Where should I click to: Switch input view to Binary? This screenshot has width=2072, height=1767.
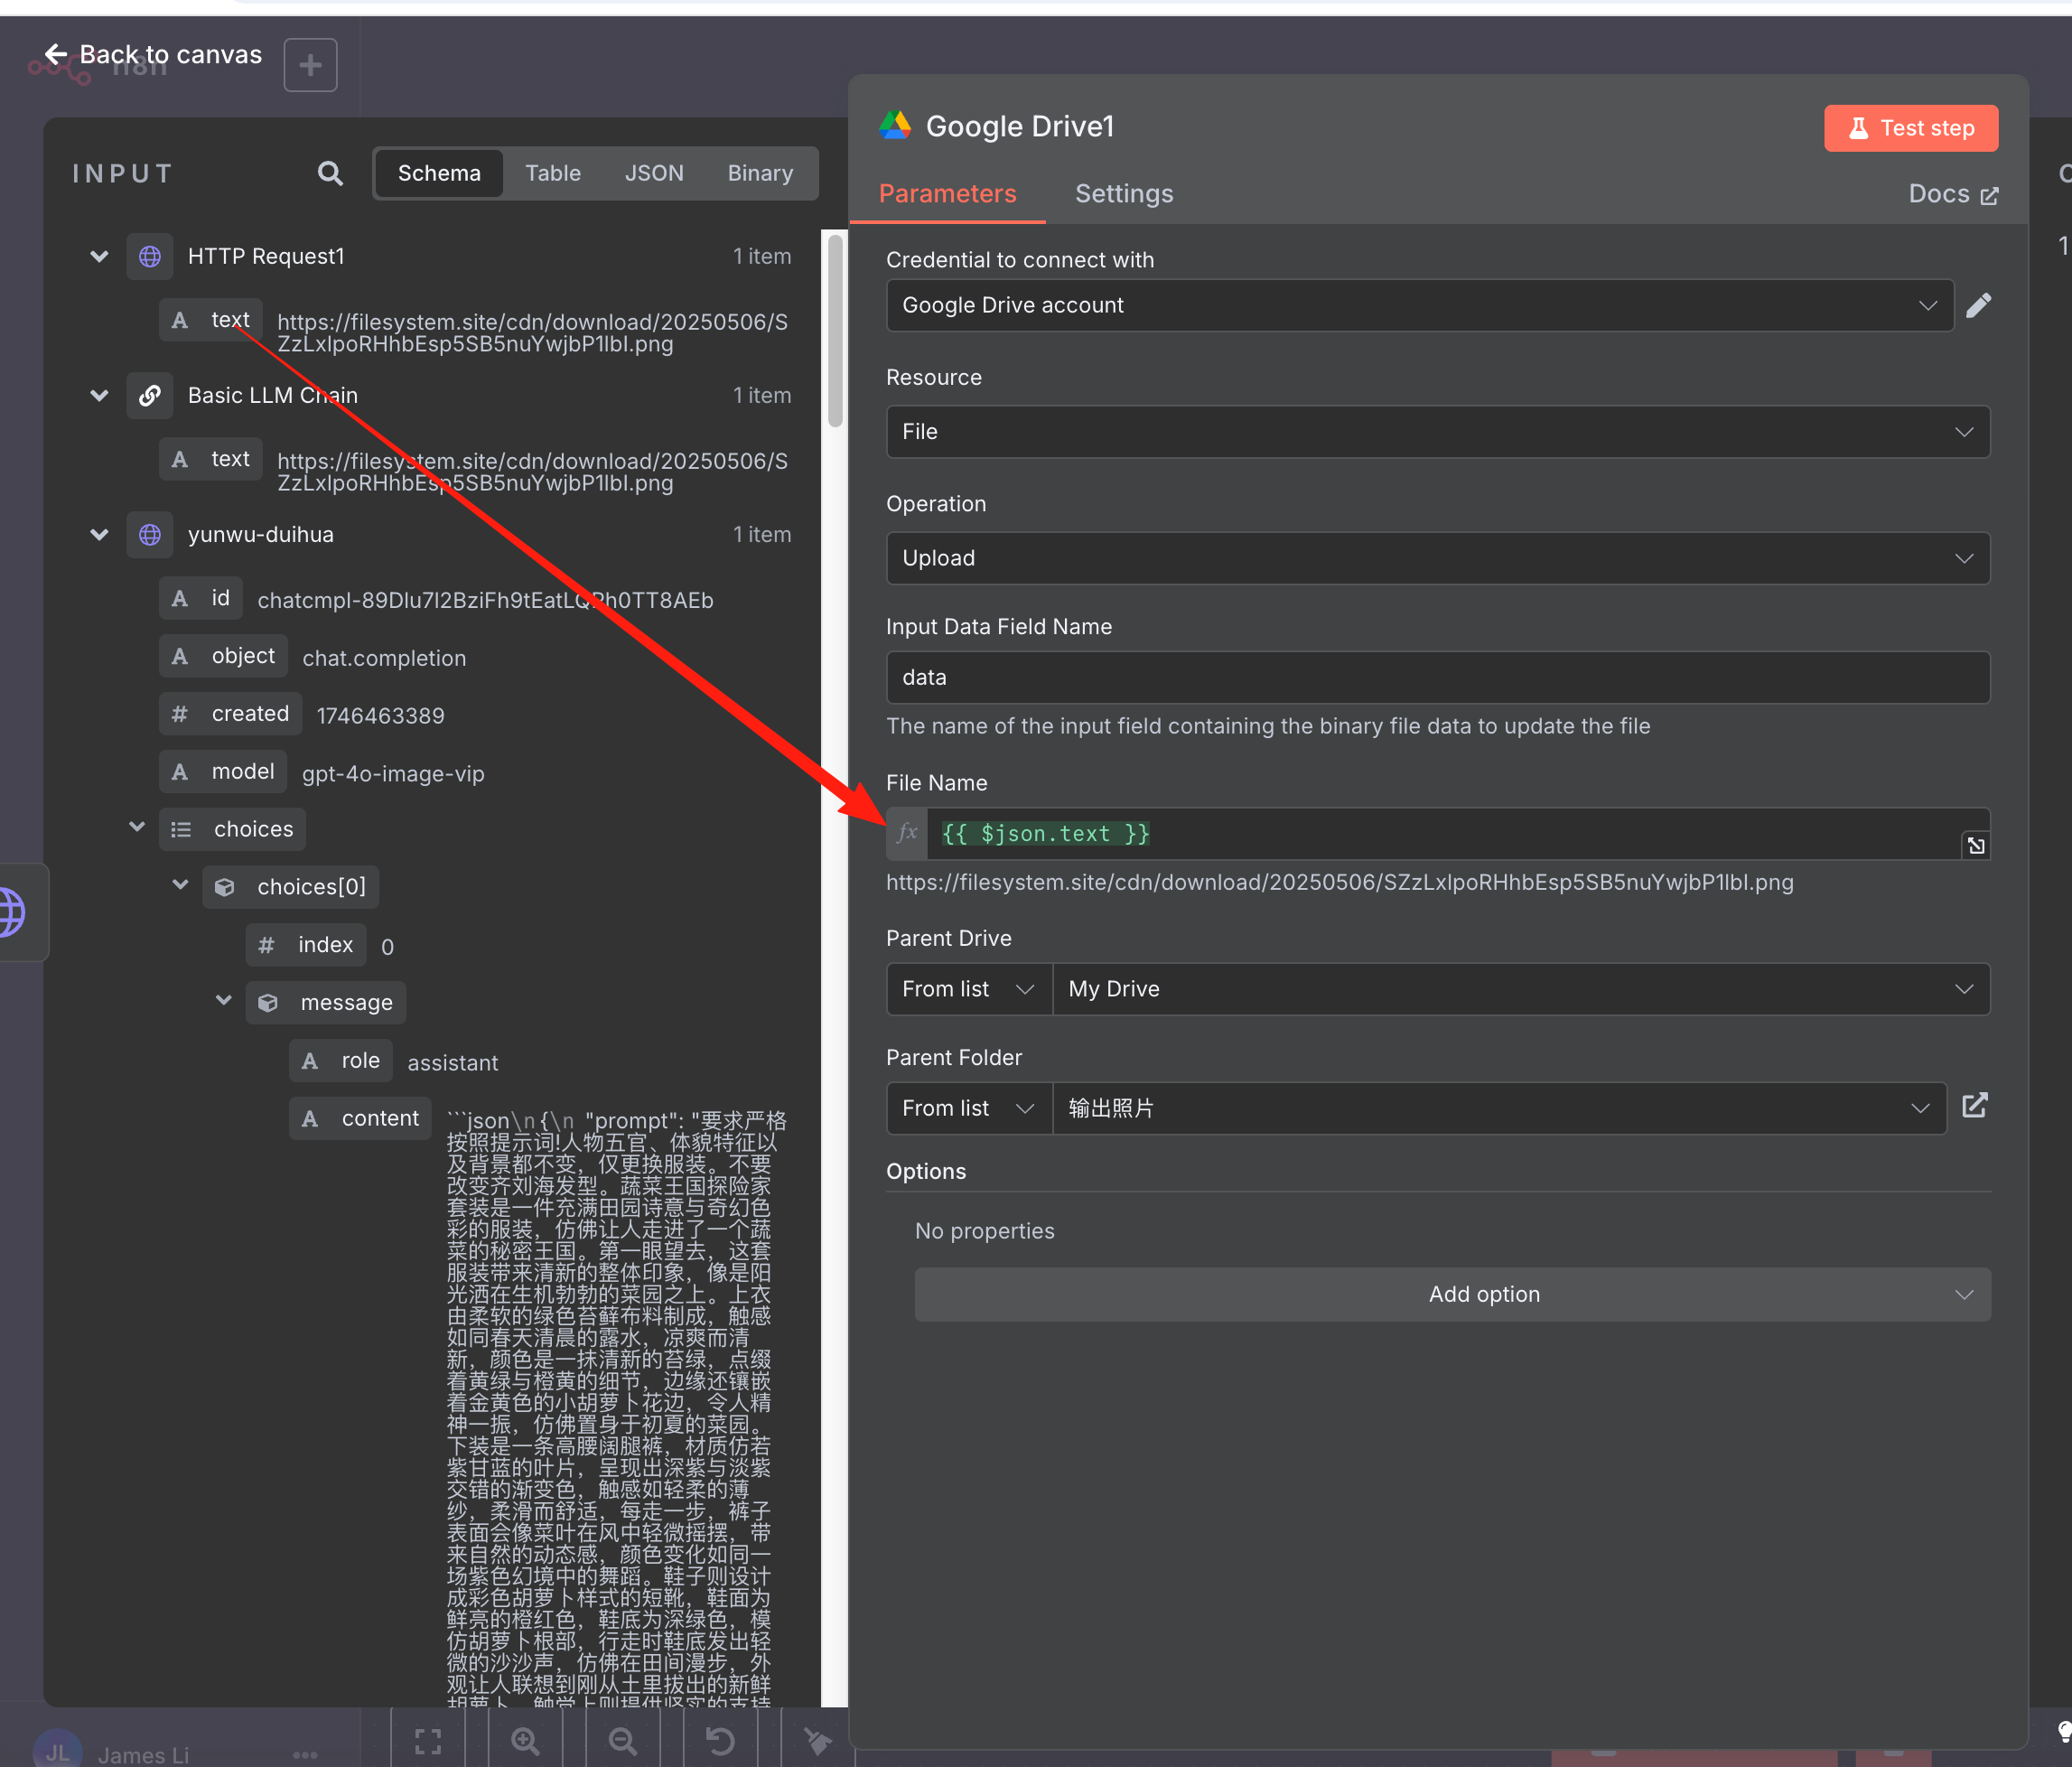pos(760,173)
